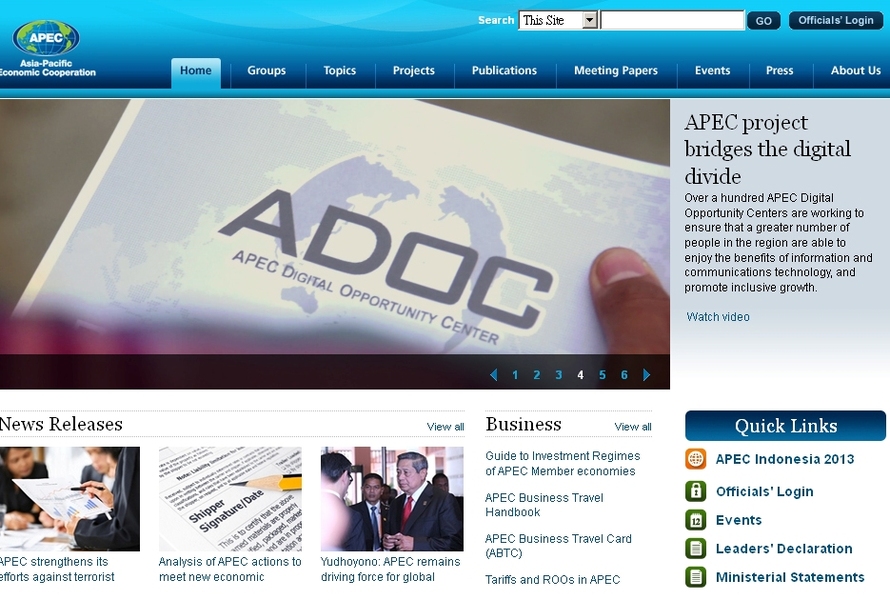Click the APEC Indonesia 2013 globe icon
890x600 pixels.
click(696, 459)
